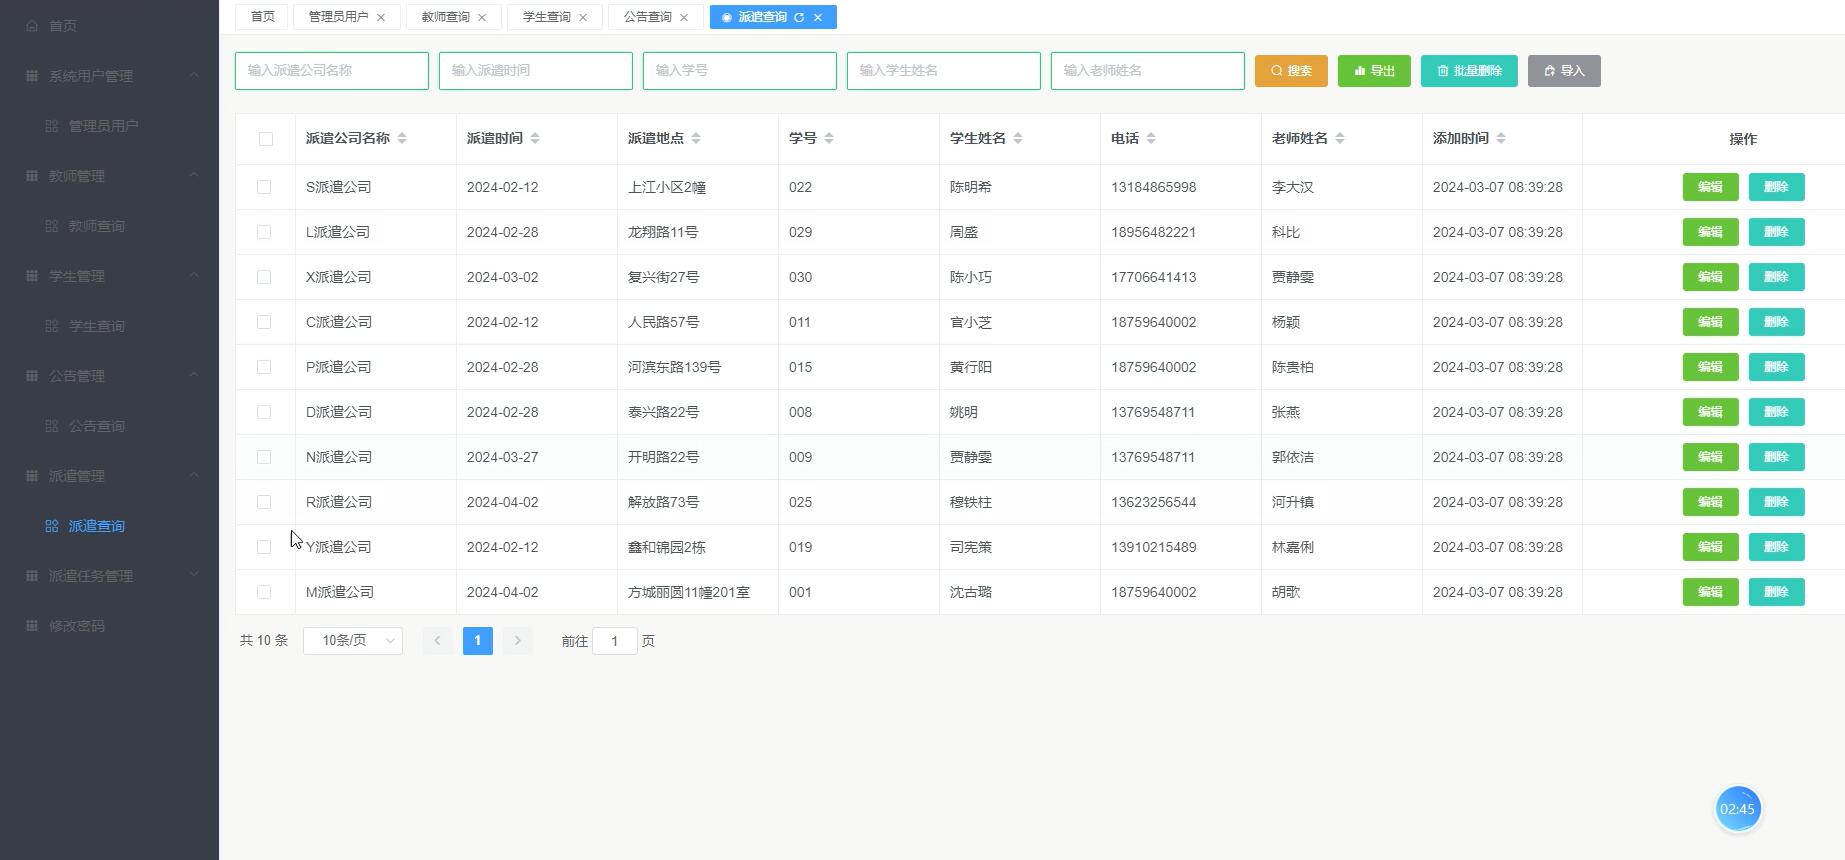Switch to the 教师查询 tab
Image resolution: width=1845 pixels, height=860 pixels.
click(x=445, y=17)
